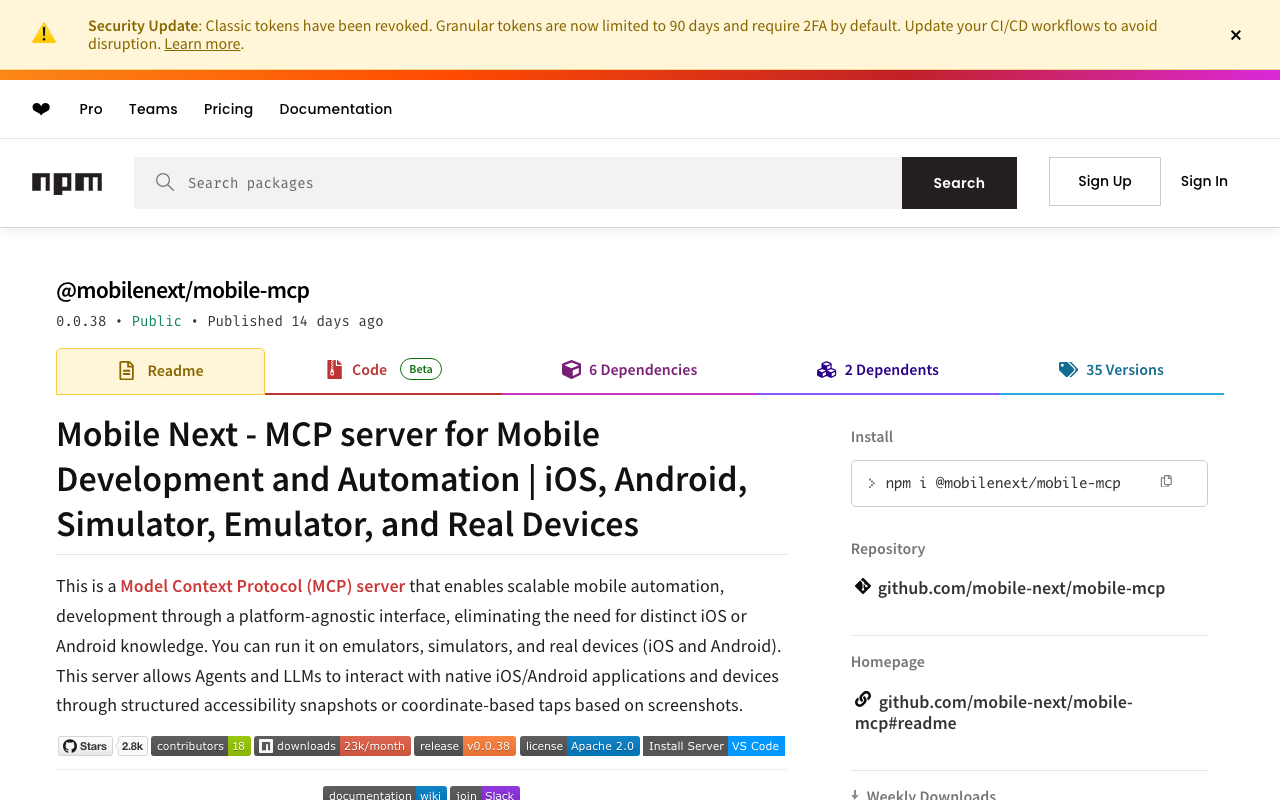Click the downloads 23k/month badge

tap(332, 746)
